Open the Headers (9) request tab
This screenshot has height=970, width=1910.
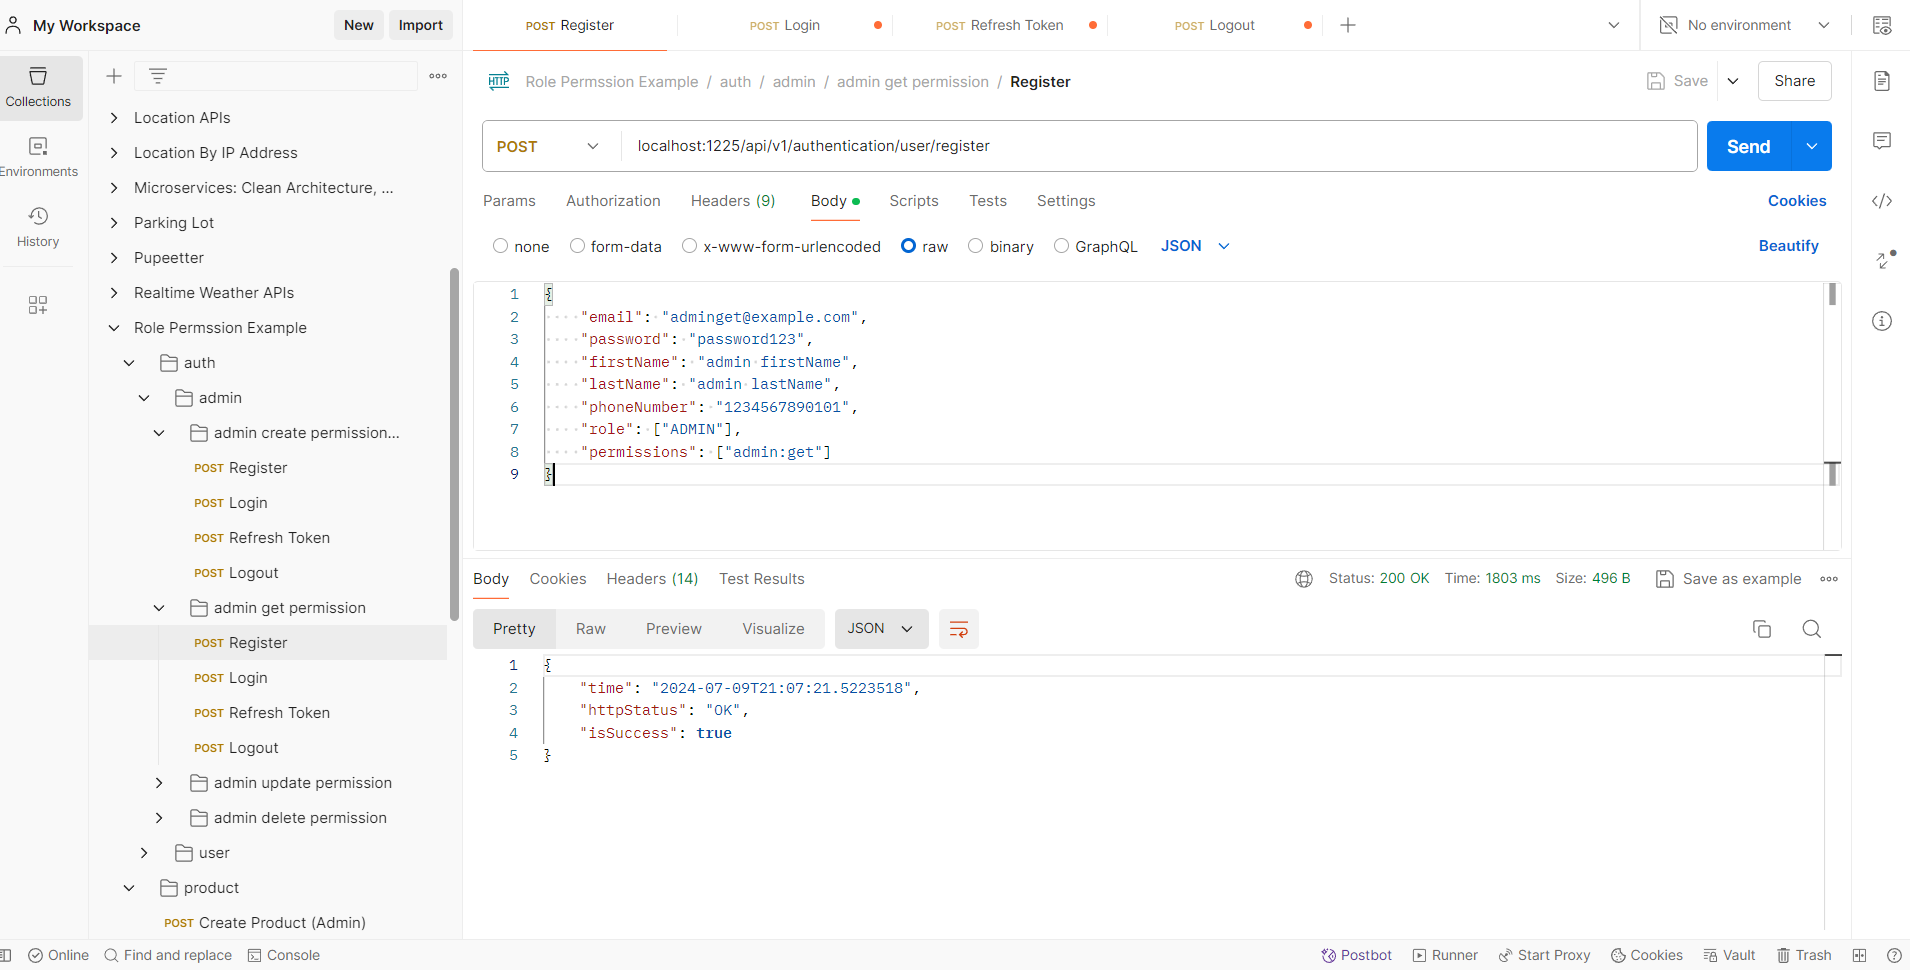tap(733, 201)
